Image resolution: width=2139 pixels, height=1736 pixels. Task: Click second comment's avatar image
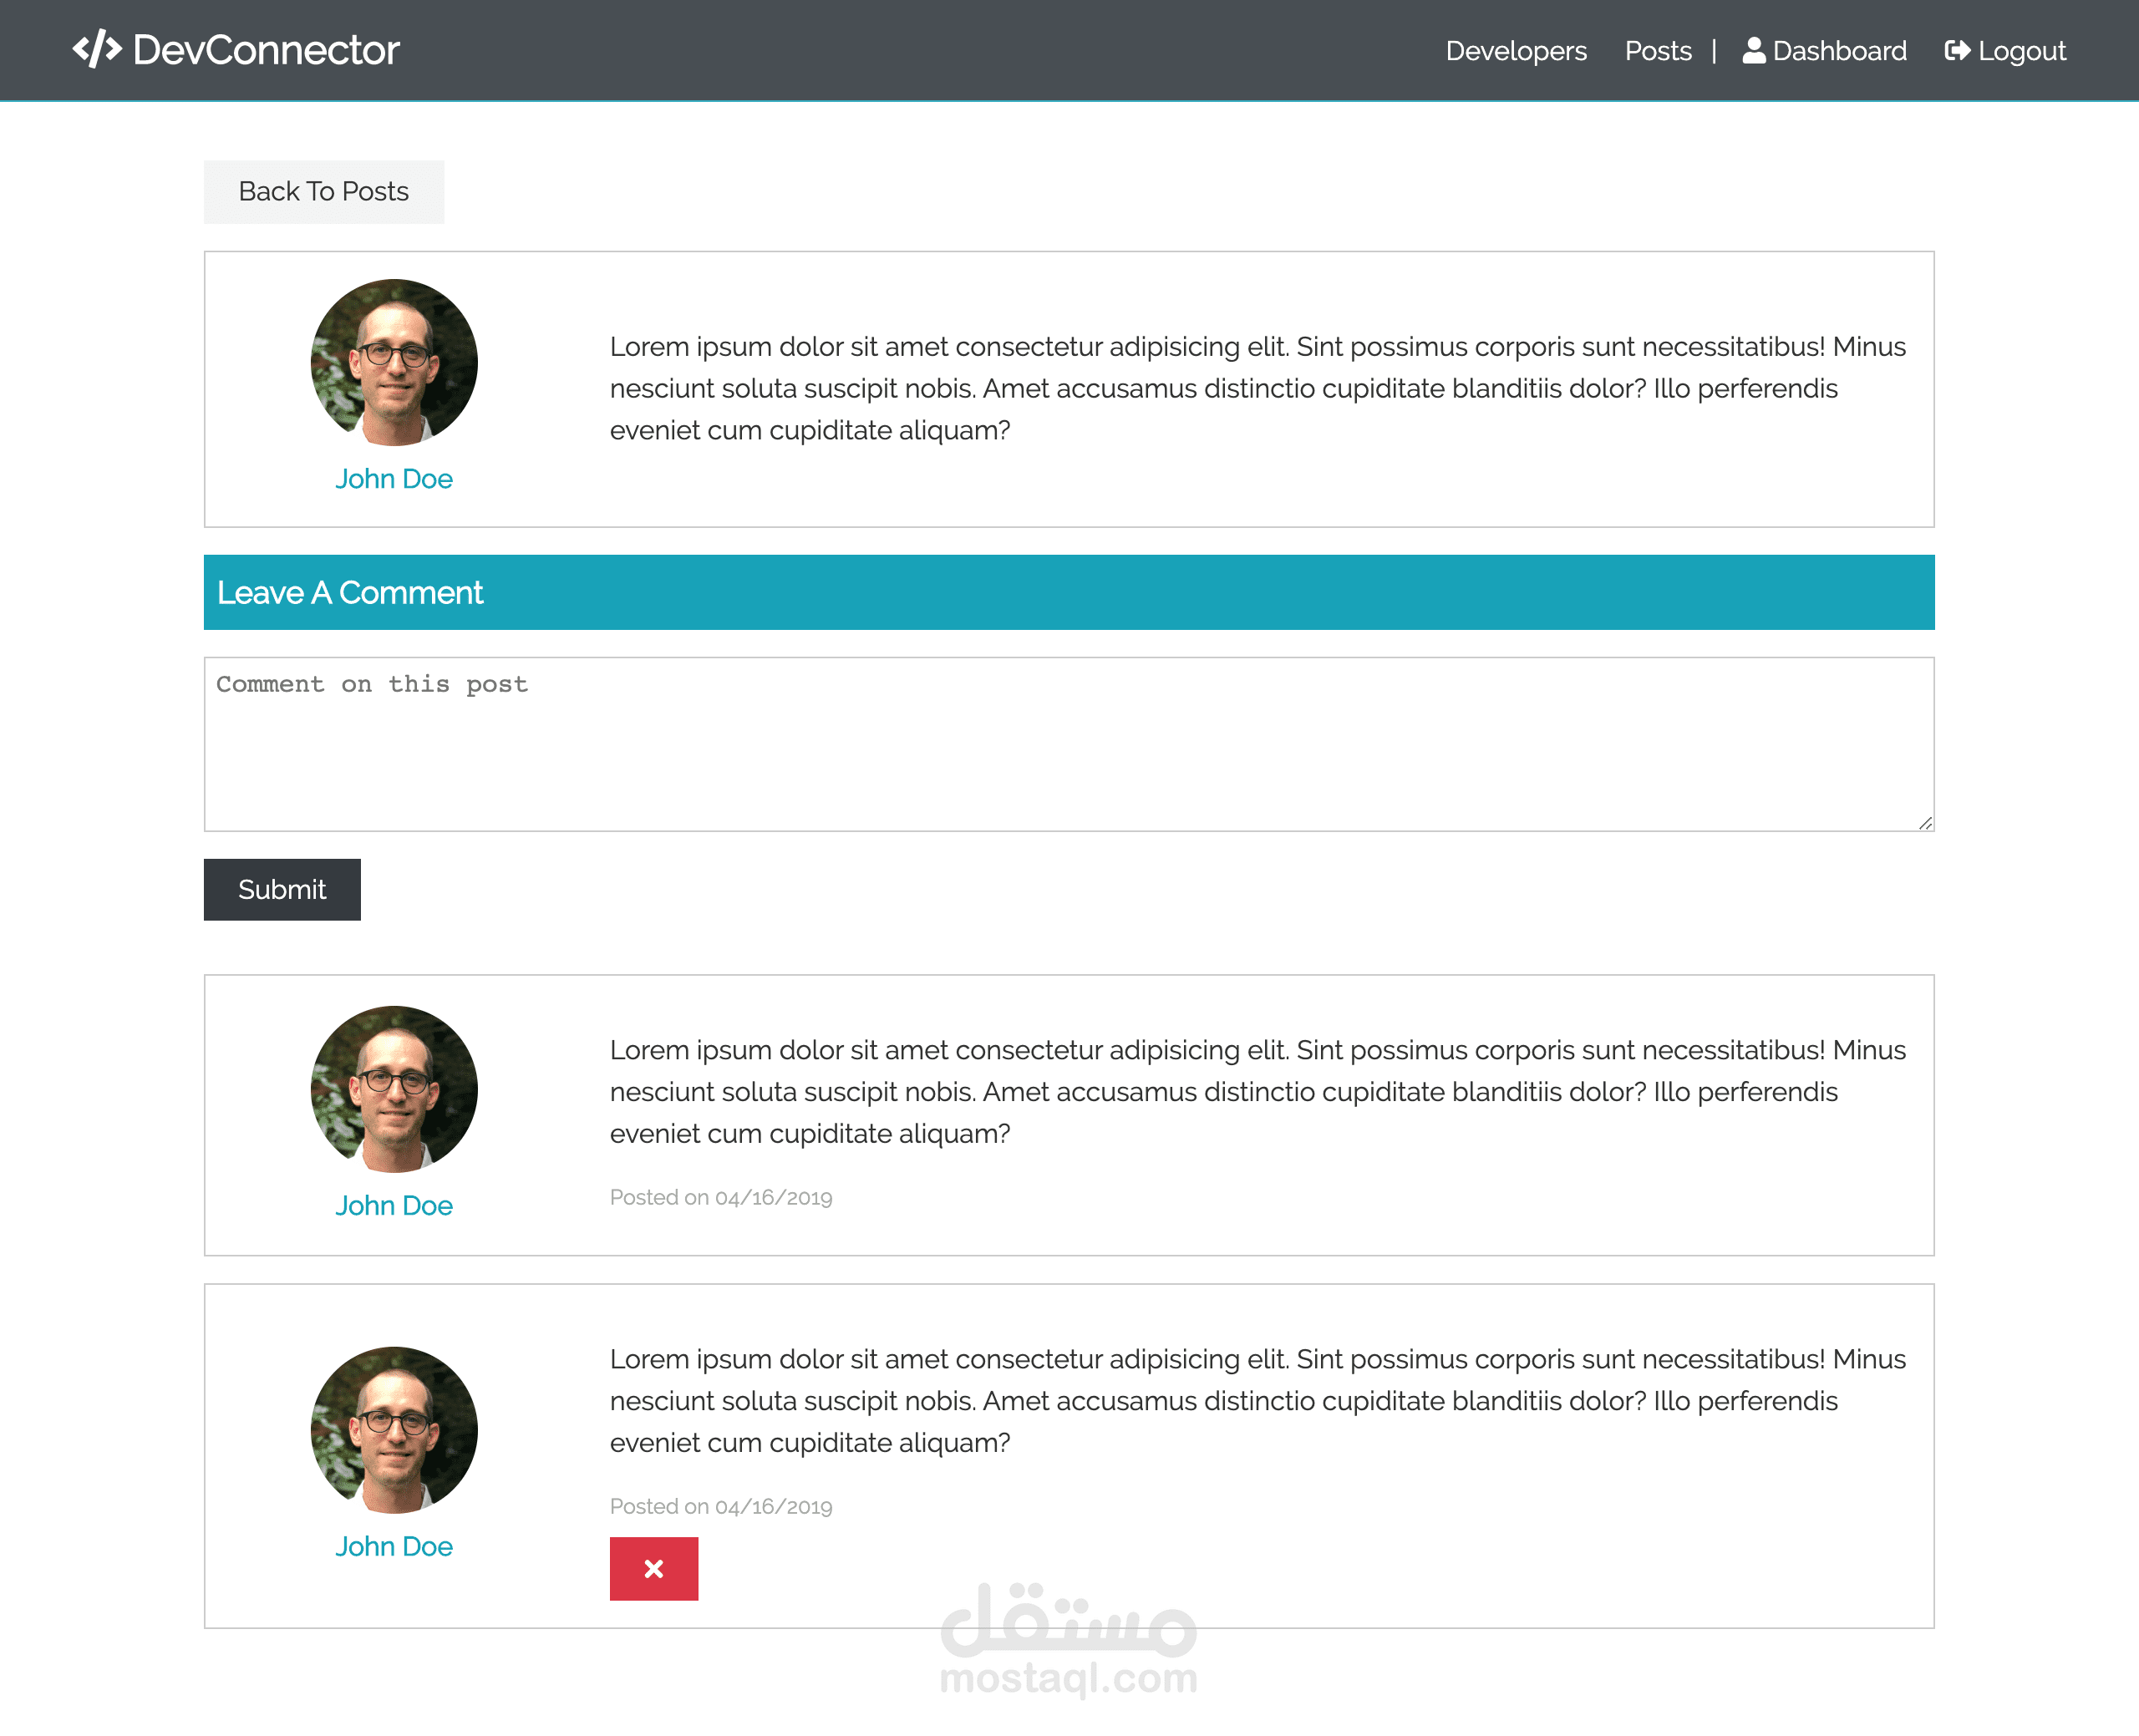(394, 1430)
